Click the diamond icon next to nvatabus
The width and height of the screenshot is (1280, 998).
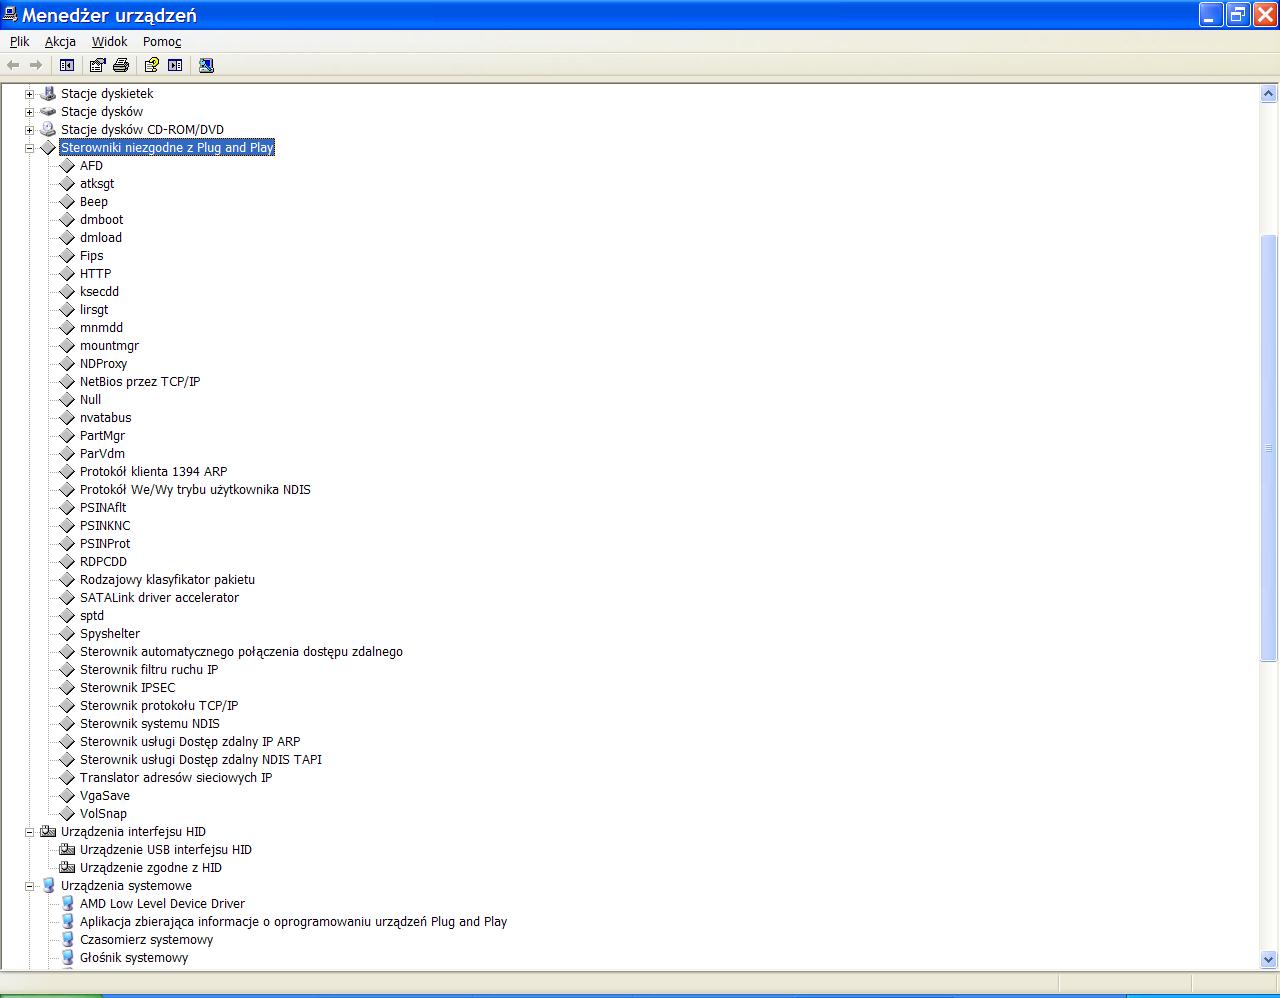point(67,418)
